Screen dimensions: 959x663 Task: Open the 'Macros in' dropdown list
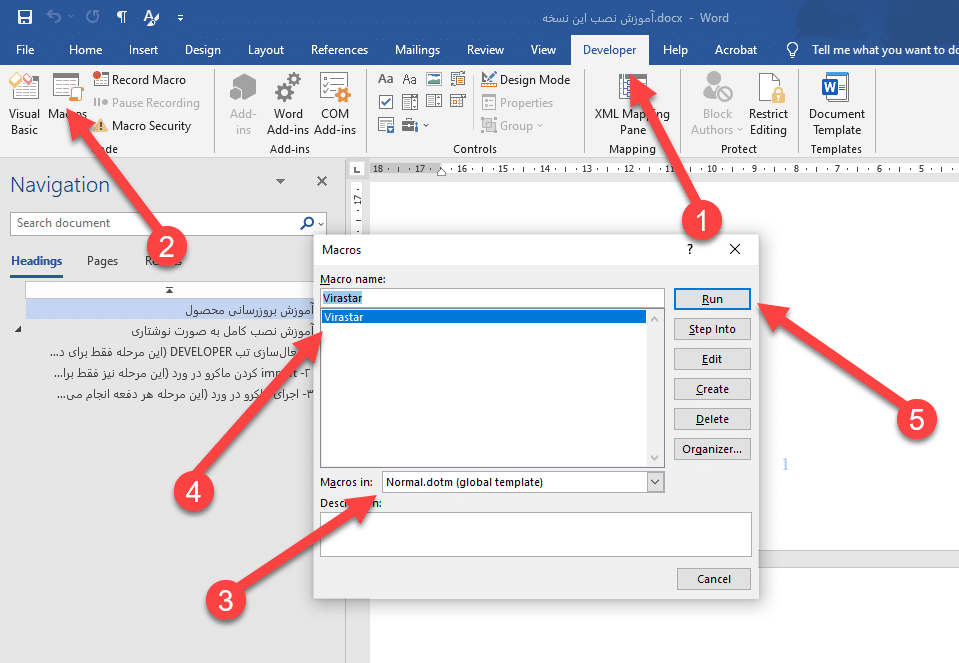655,482
